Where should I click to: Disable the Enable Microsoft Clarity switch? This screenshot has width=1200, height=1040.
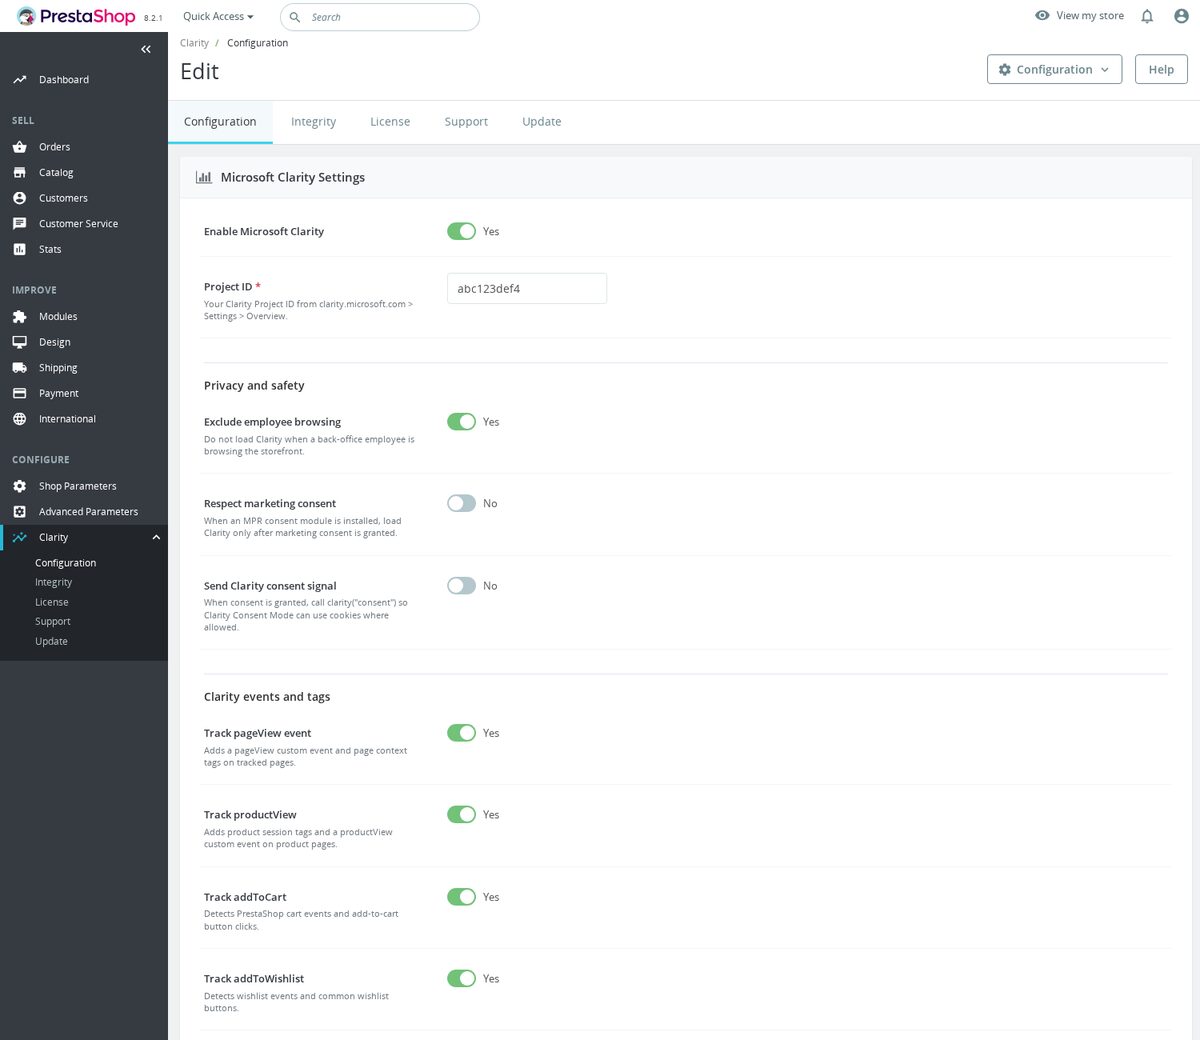coord(461,231)
